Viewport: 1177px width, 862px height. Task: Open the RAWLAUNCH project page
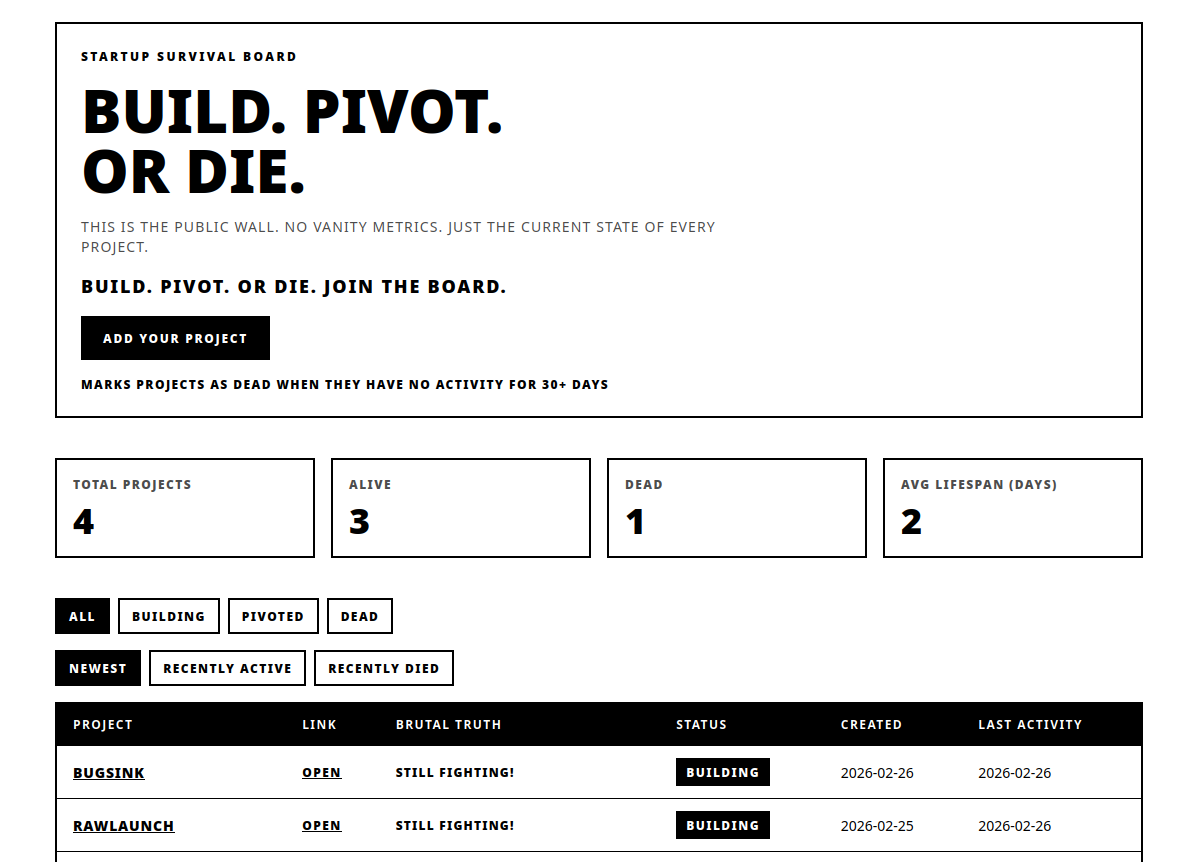click(123, 825)
